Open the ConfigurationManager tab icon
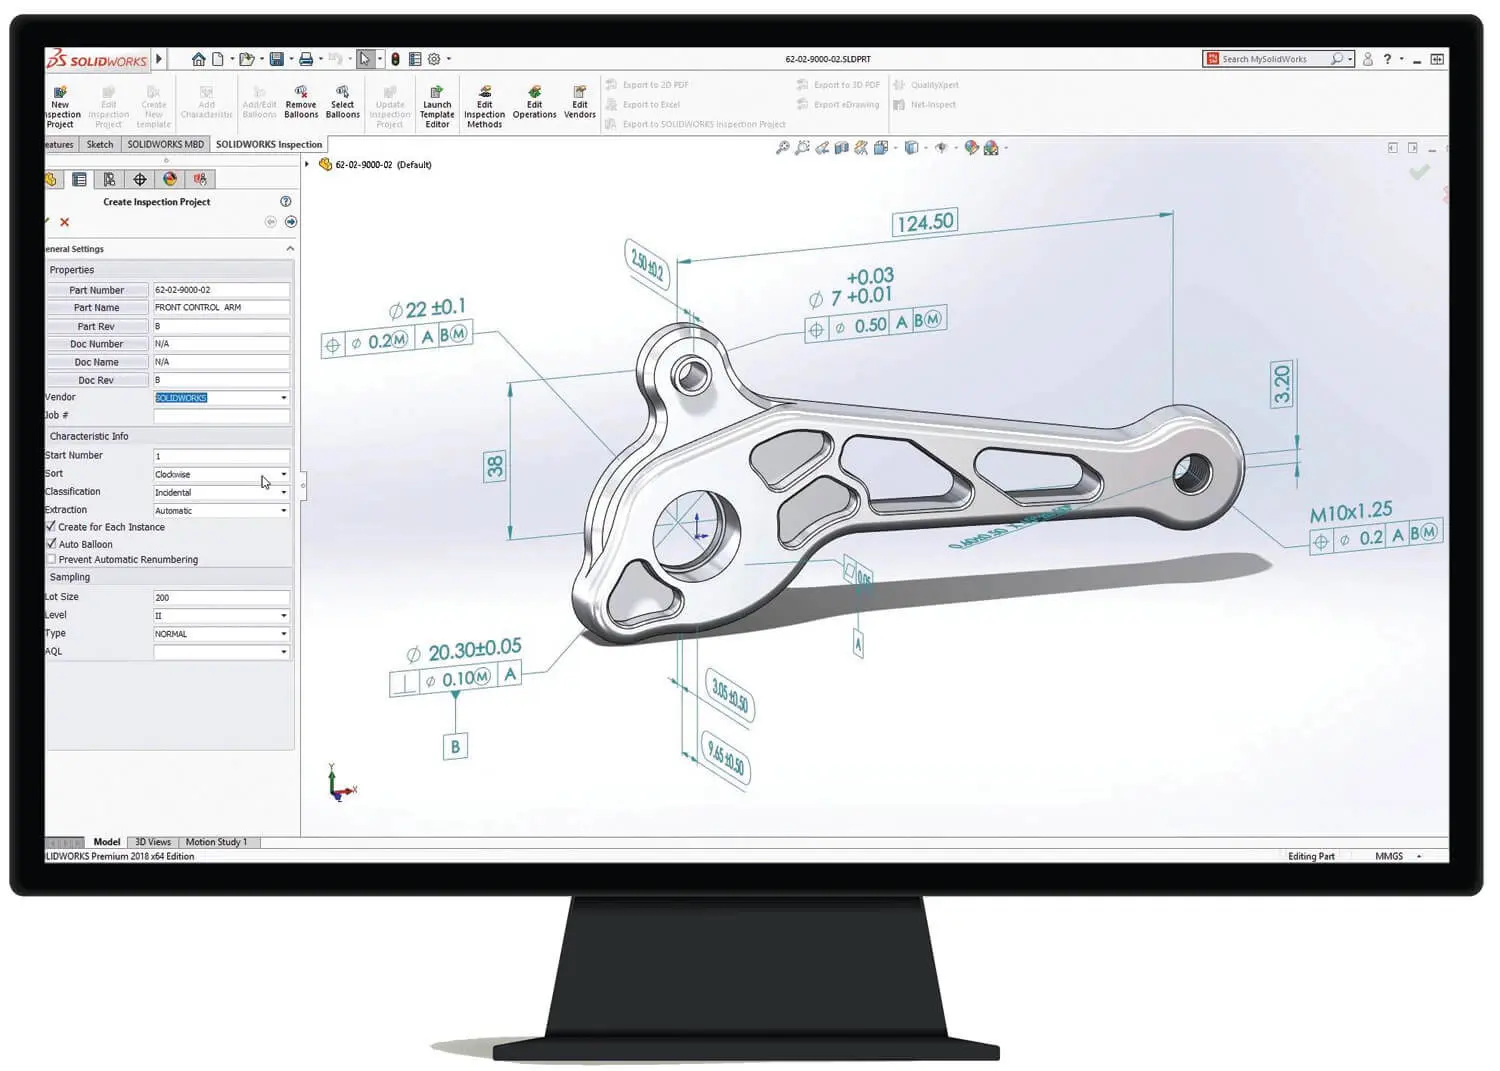This screenshot has width=1500, height=1071. pyautogui.click(x=109, y=180)
